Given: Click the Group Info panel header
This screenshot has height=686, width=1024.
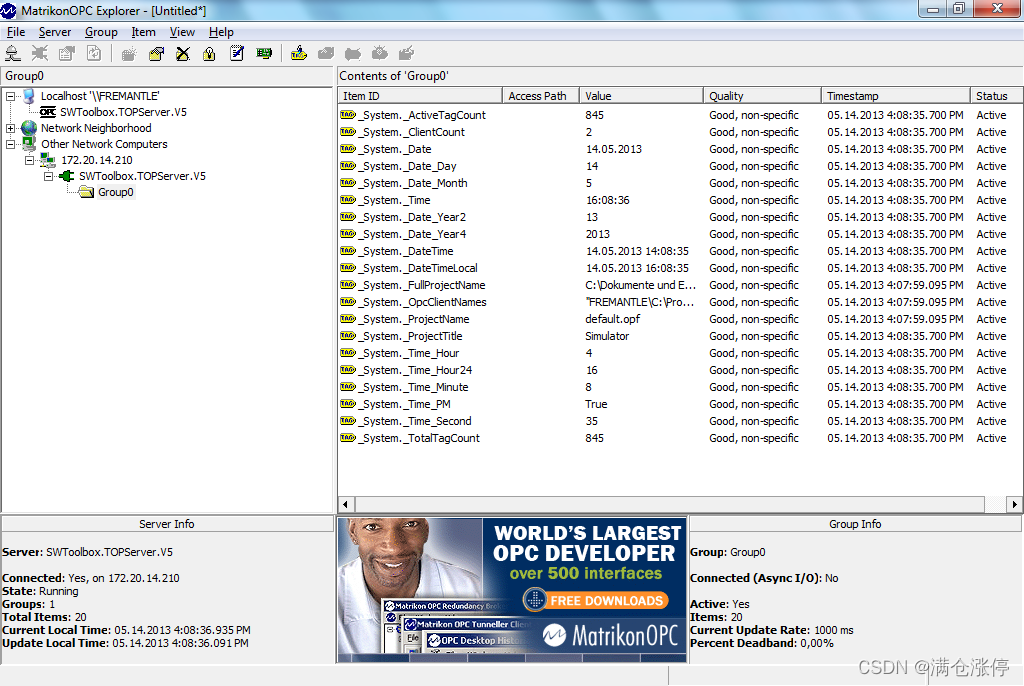Looking at the screenshot, I should 855,524.
